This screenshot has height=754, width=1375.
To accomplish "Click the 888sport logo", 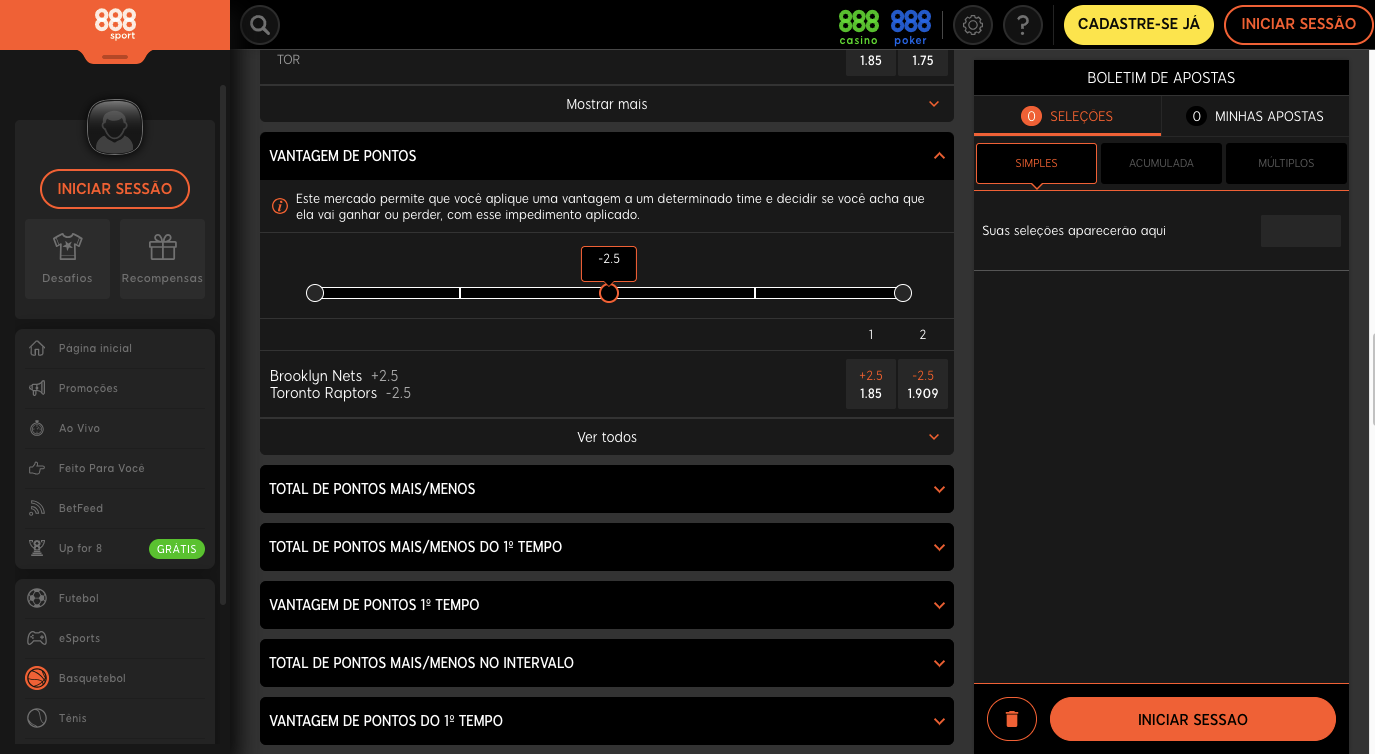I will point(115,24).
